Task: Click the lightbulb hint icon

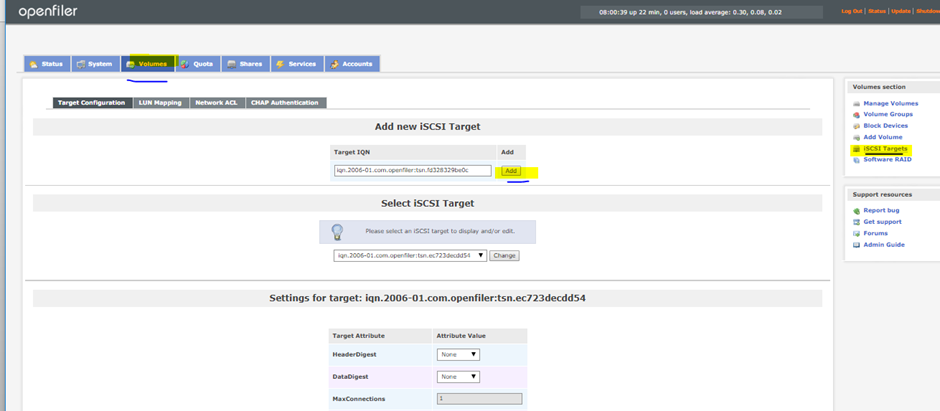Action: pos(338,231)
